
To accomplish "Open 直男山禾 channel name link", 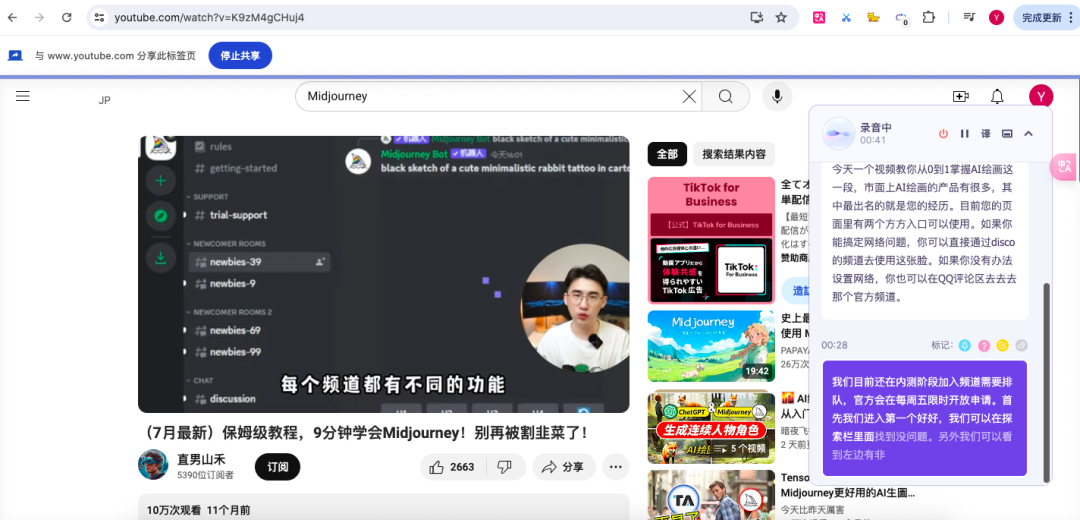I will (201, 459).
